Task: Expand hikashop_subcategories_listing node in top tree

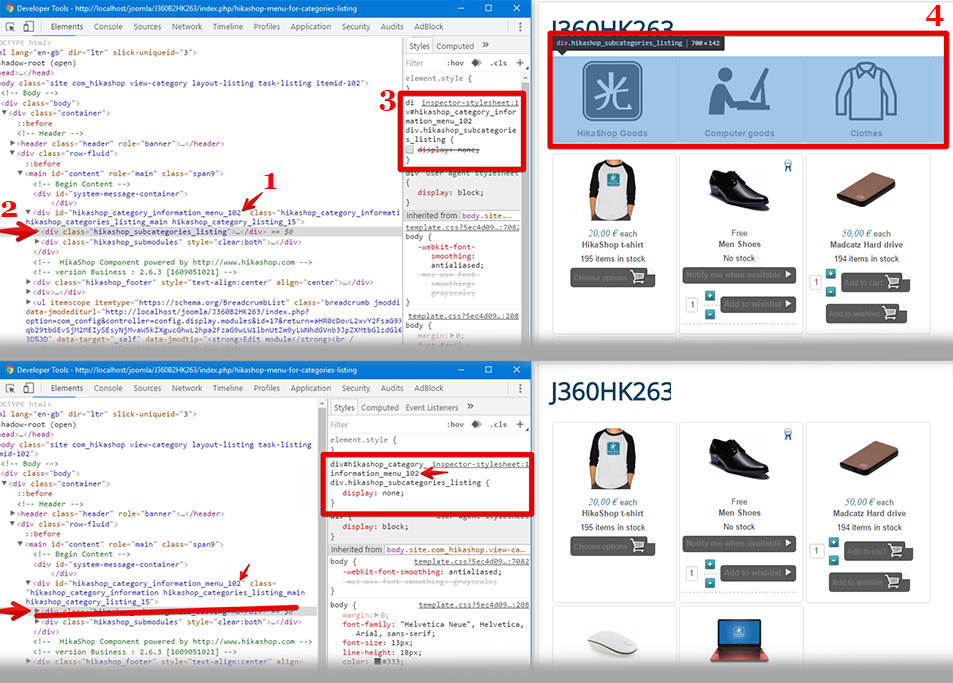Action: [x=37, y=232]
